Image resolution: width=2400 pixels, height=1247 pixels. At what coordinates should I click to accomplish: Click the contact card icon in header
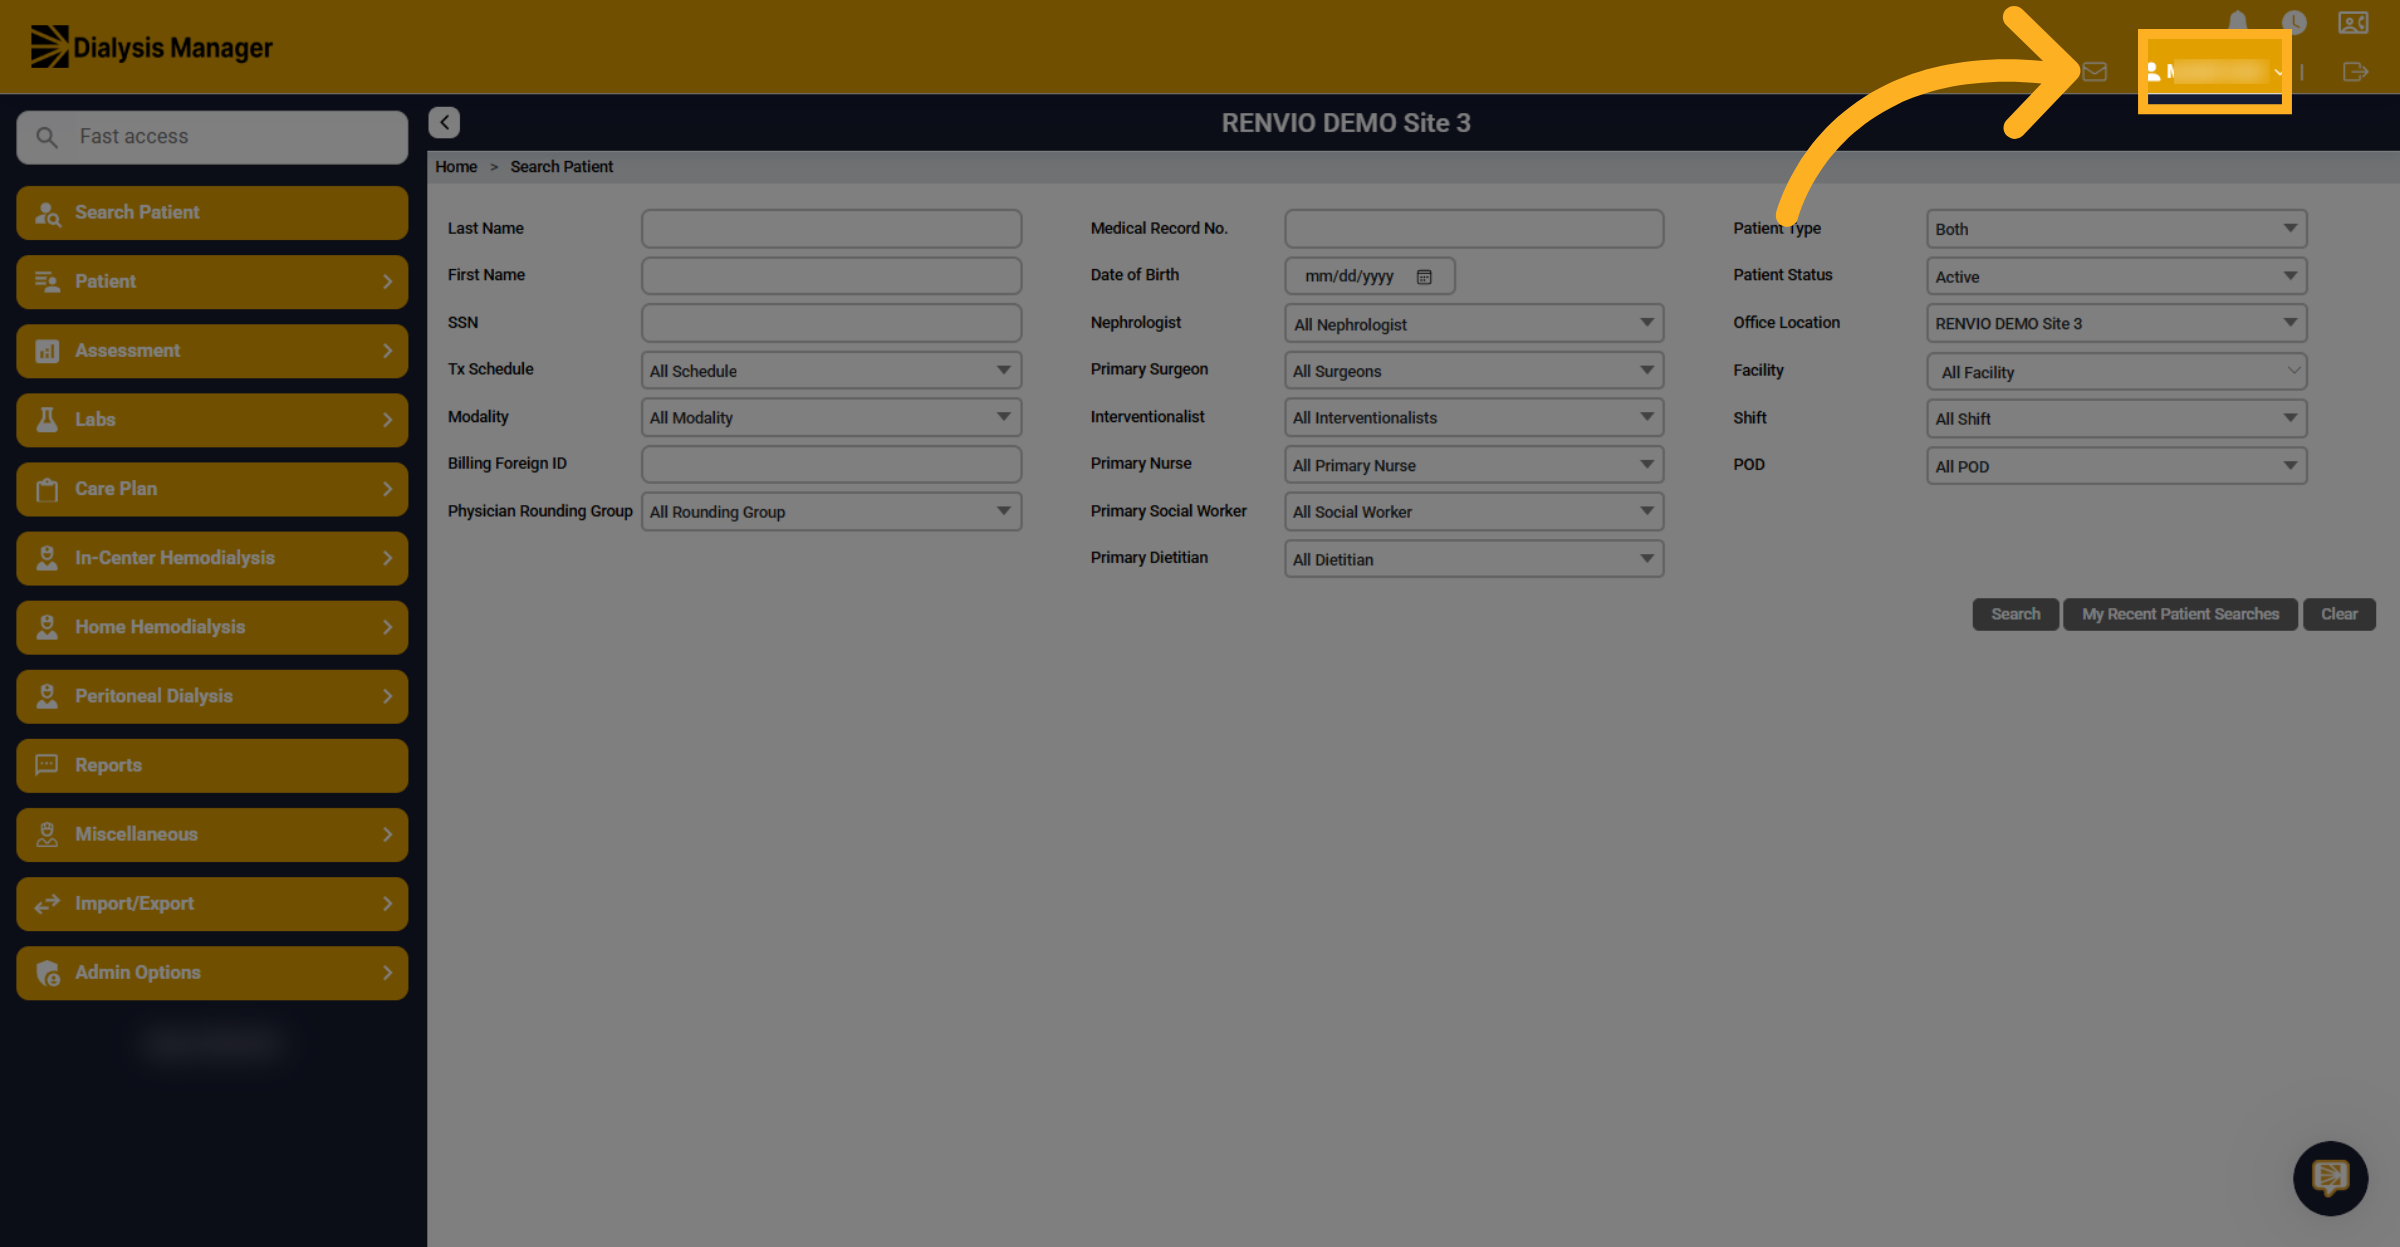2353,22
